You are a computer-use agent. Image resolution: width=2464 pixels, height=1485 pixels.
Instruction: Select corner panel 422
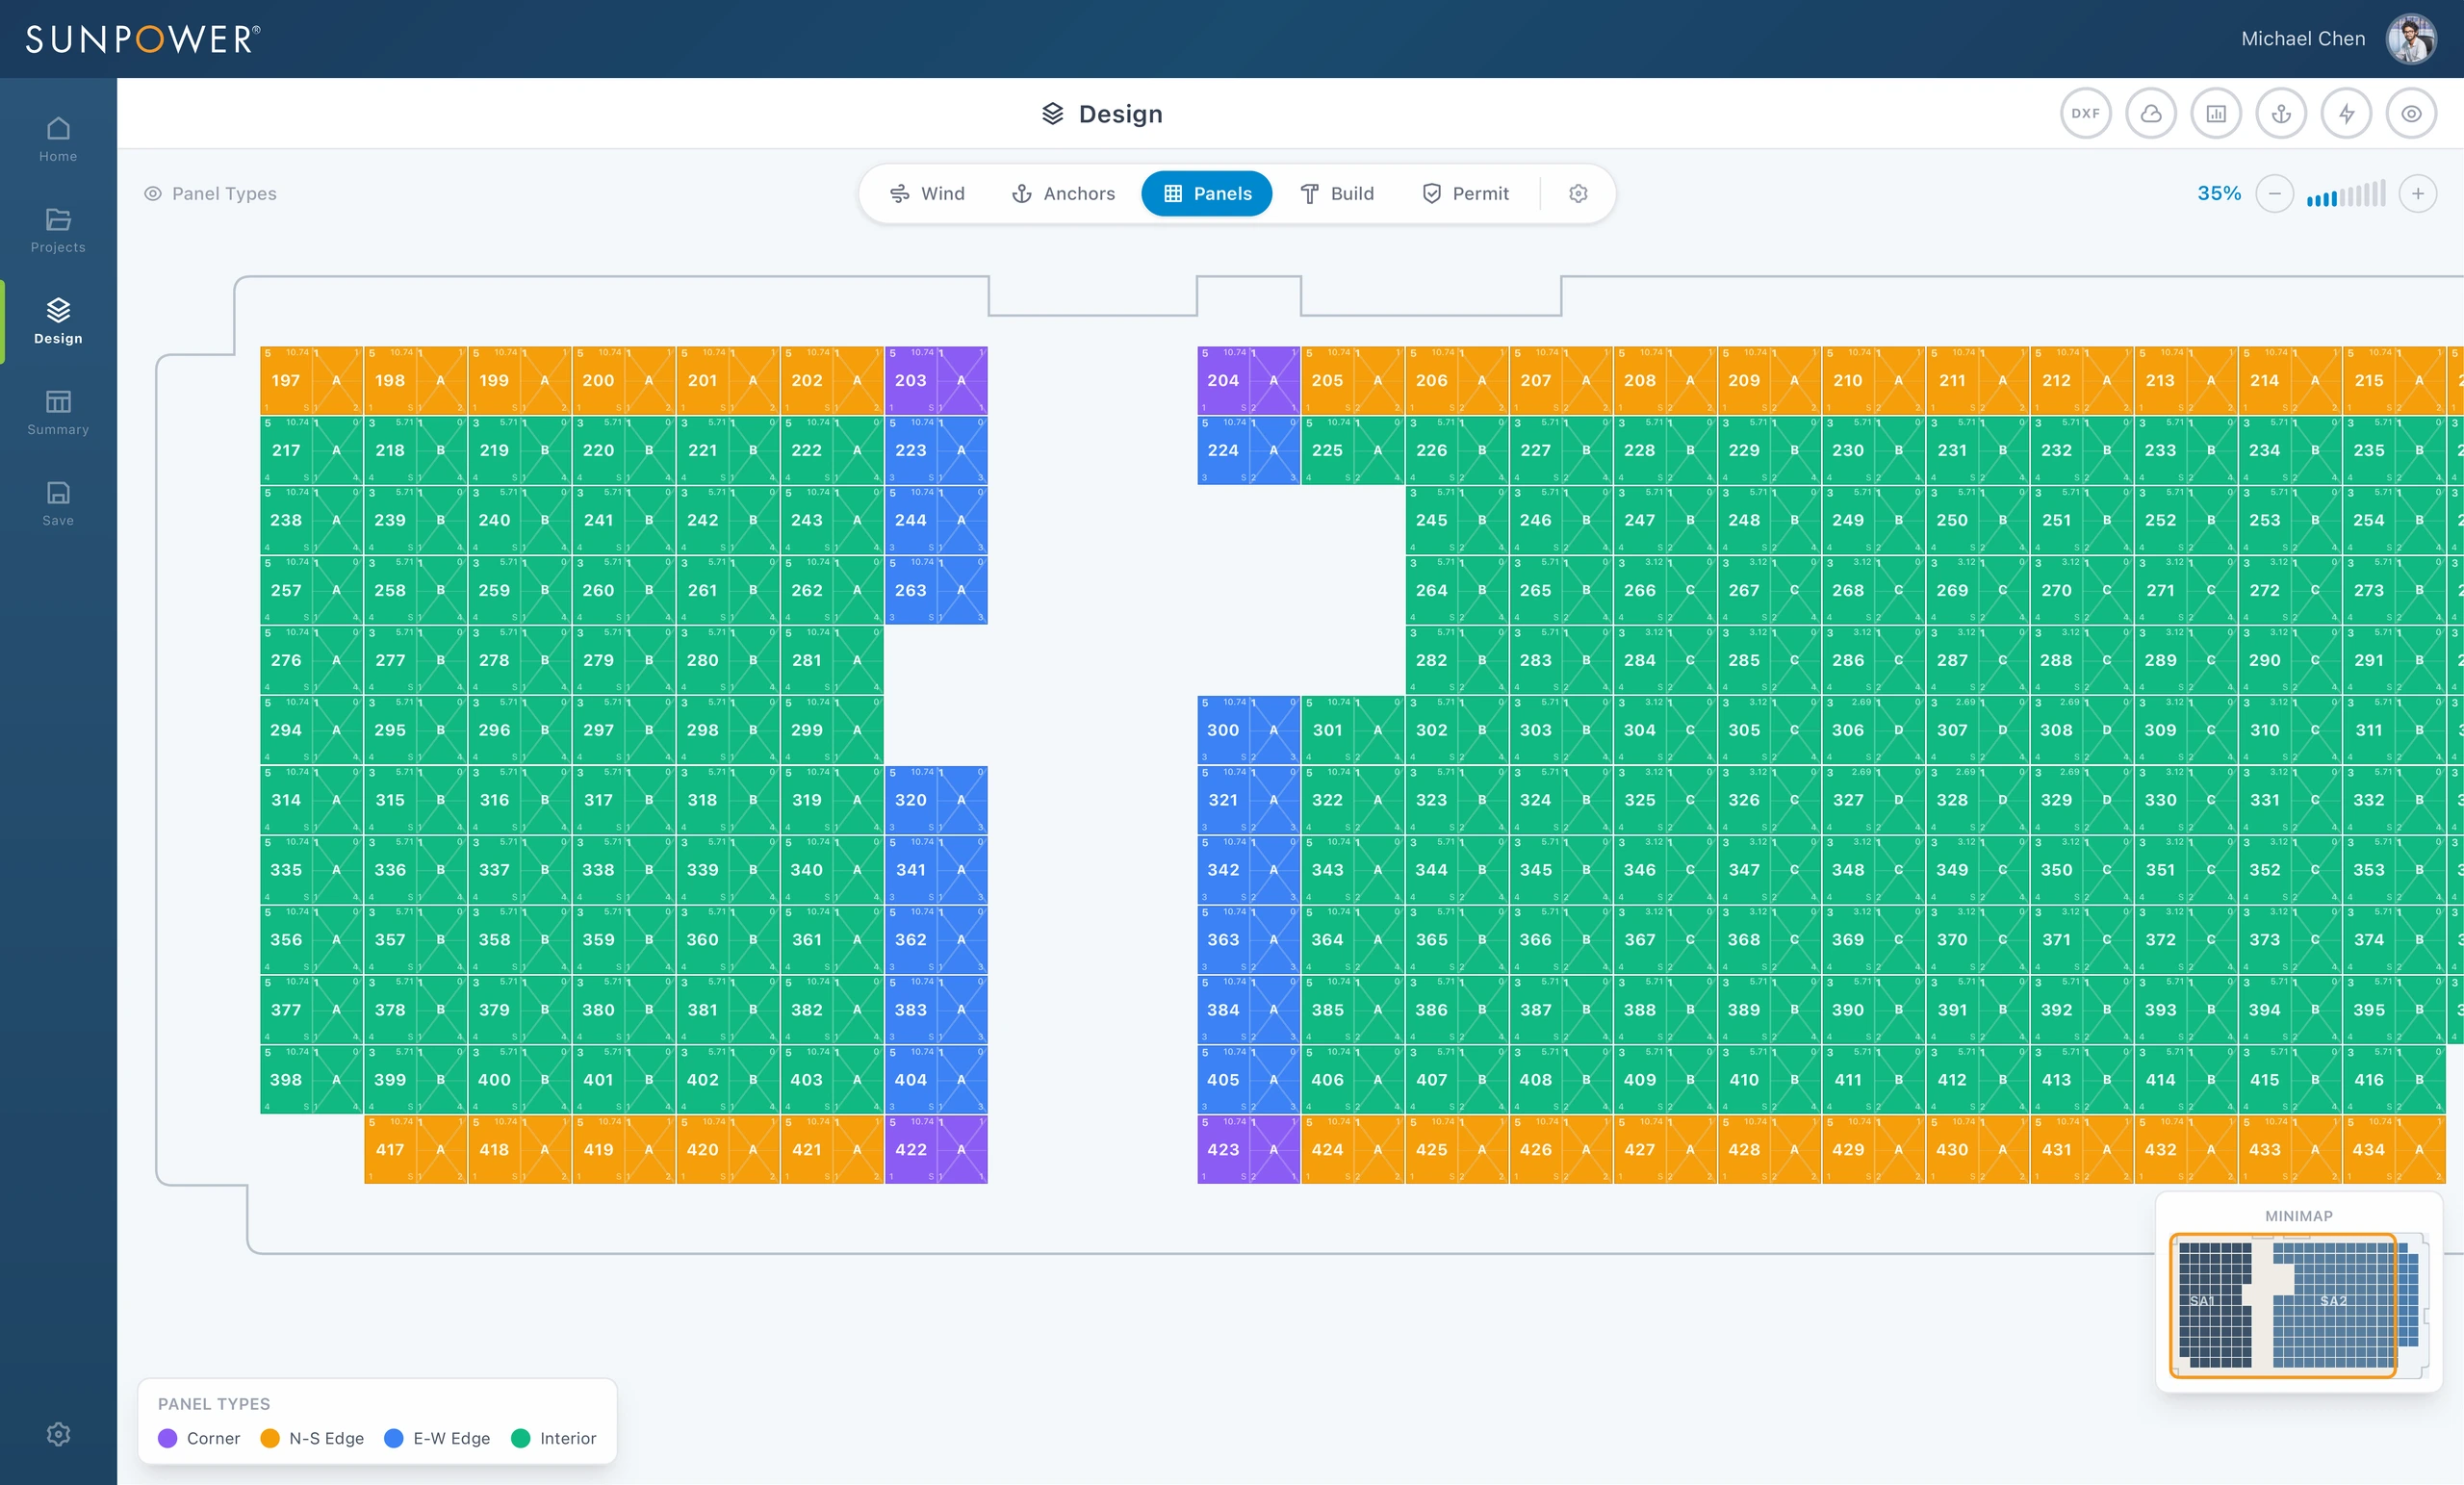[936, 1150]
